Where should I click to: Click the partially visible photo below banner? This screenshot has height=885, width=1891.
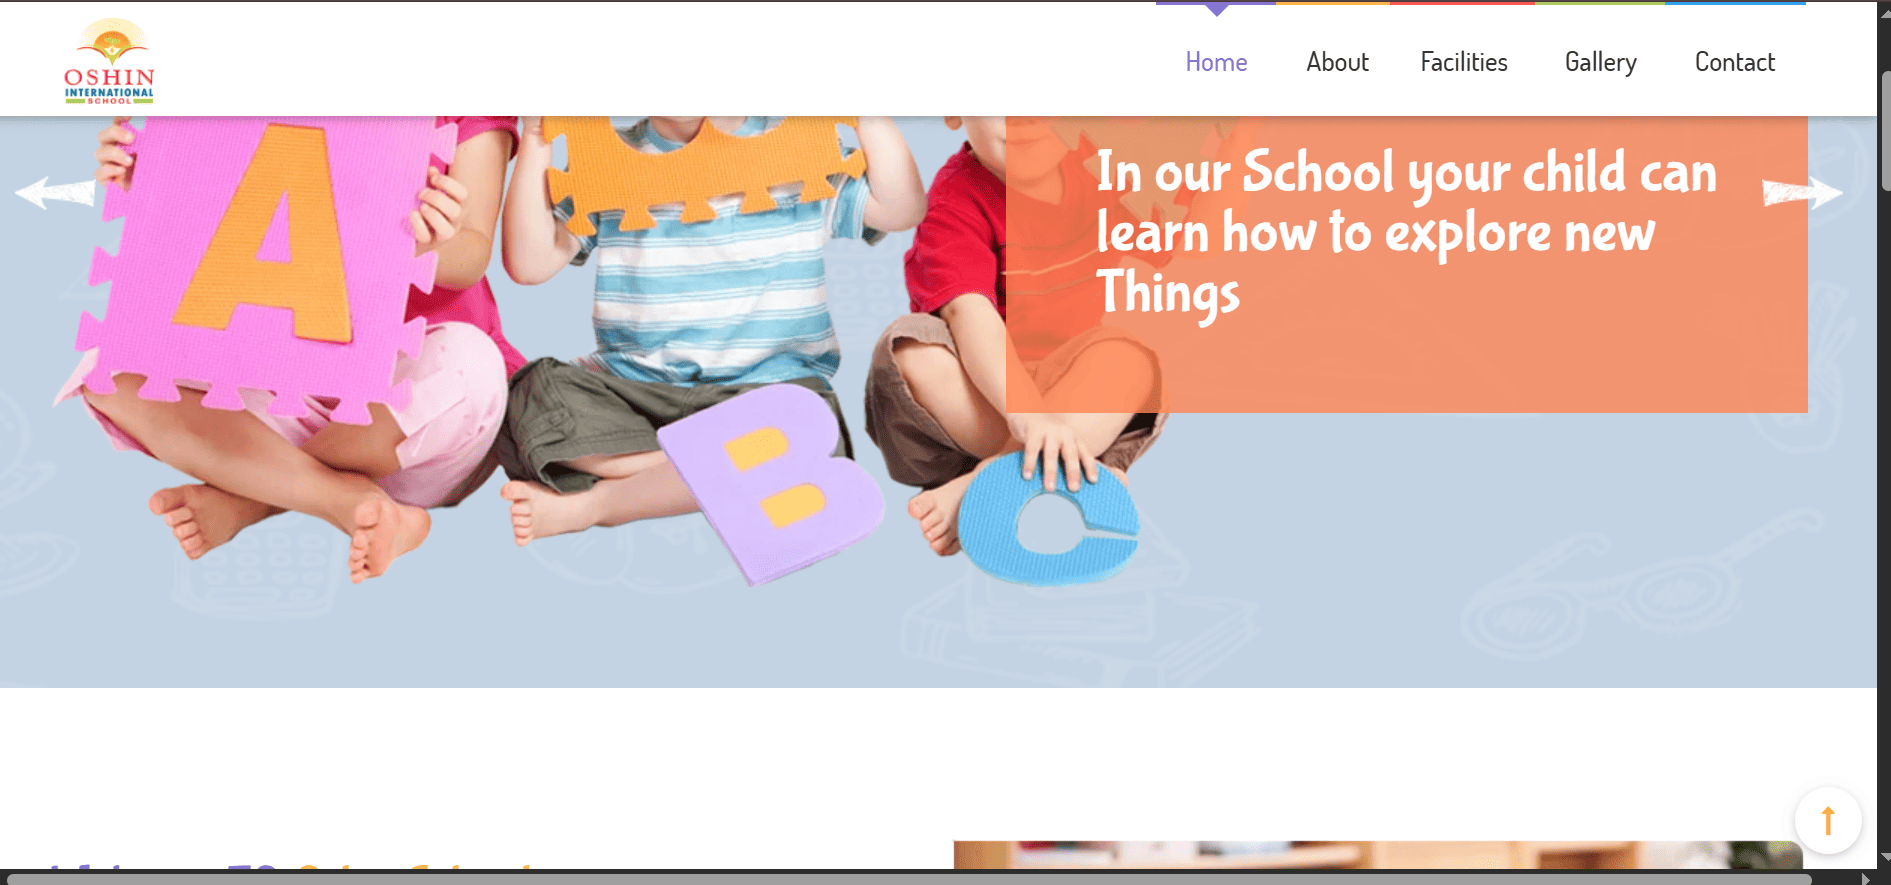1378,855
